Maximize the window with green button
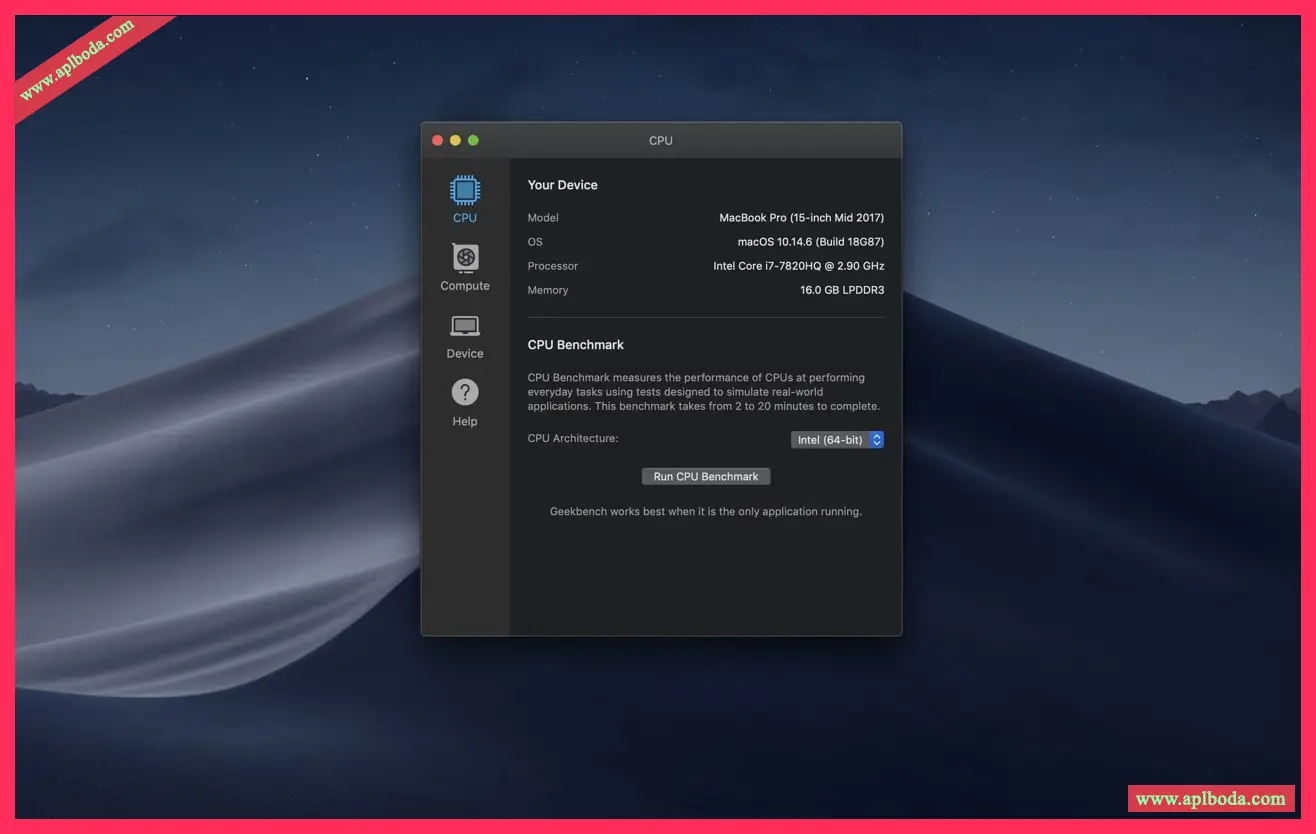Viewport: 1316px width, 834px height. coord(473,140)
